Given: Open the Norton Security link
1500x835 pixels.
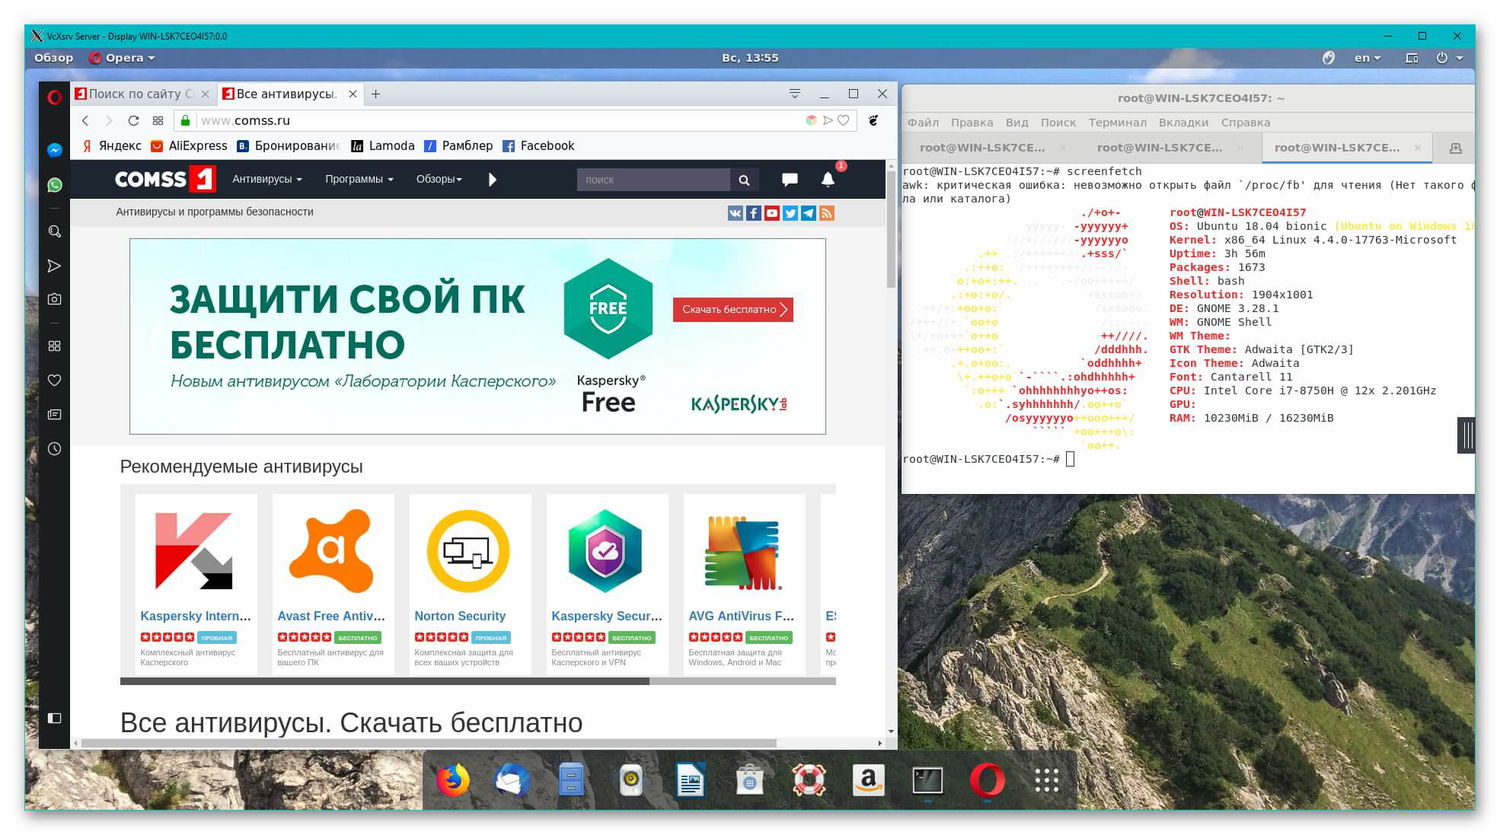Looking at the screenshot, I should (x=460, y=616).
